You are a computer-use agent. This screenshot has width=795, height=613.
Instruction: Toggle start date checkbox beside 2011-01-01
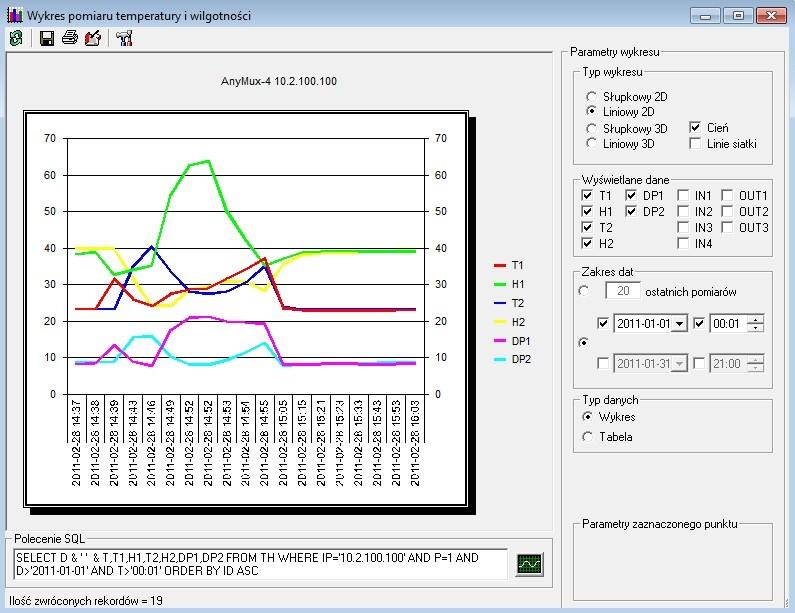point(603,323)
